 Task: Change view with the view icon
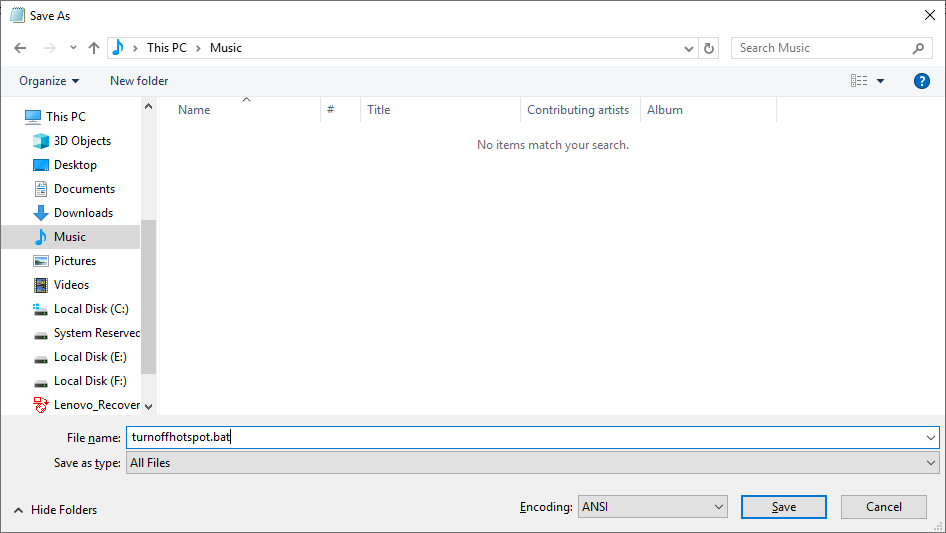click(859, 81)
